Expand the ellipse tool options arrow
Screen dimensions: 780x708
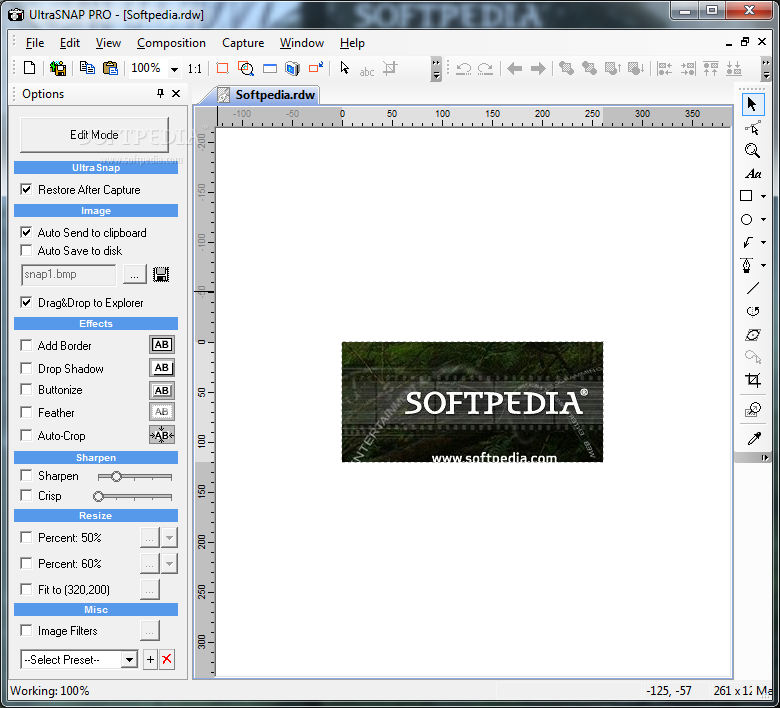[x=764, y=219]
